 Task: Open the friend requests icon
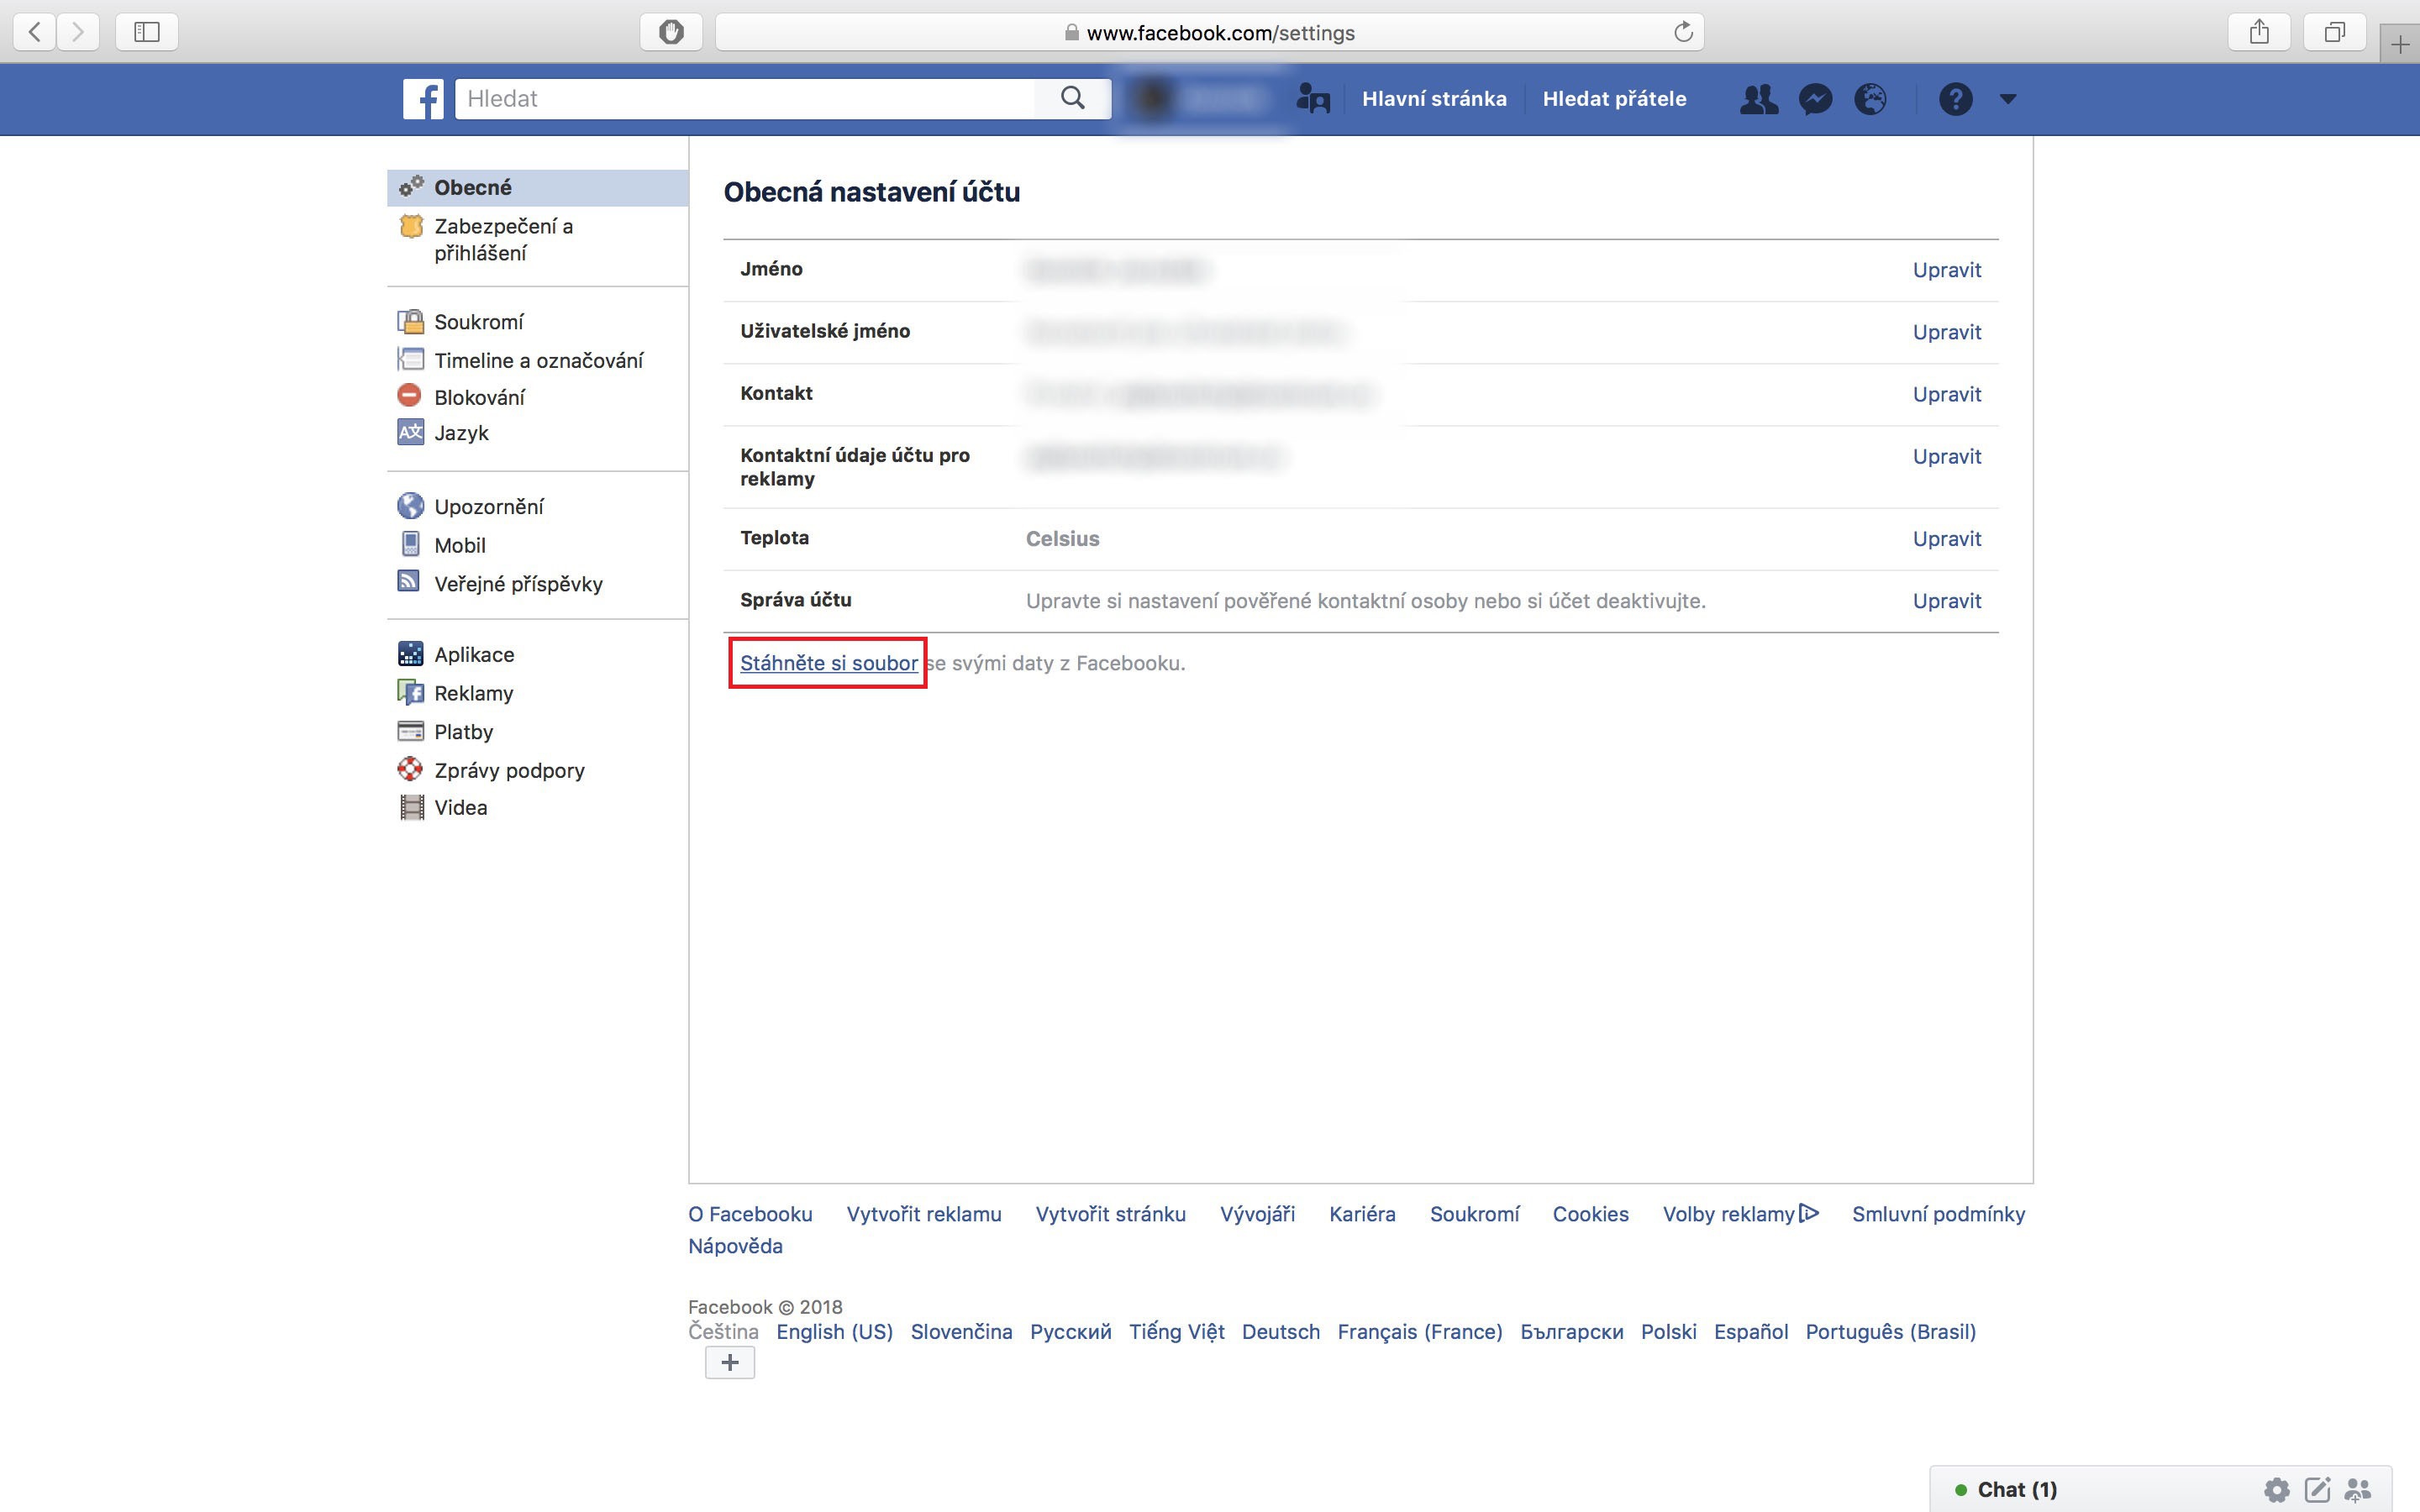[x=1758, y=99]
